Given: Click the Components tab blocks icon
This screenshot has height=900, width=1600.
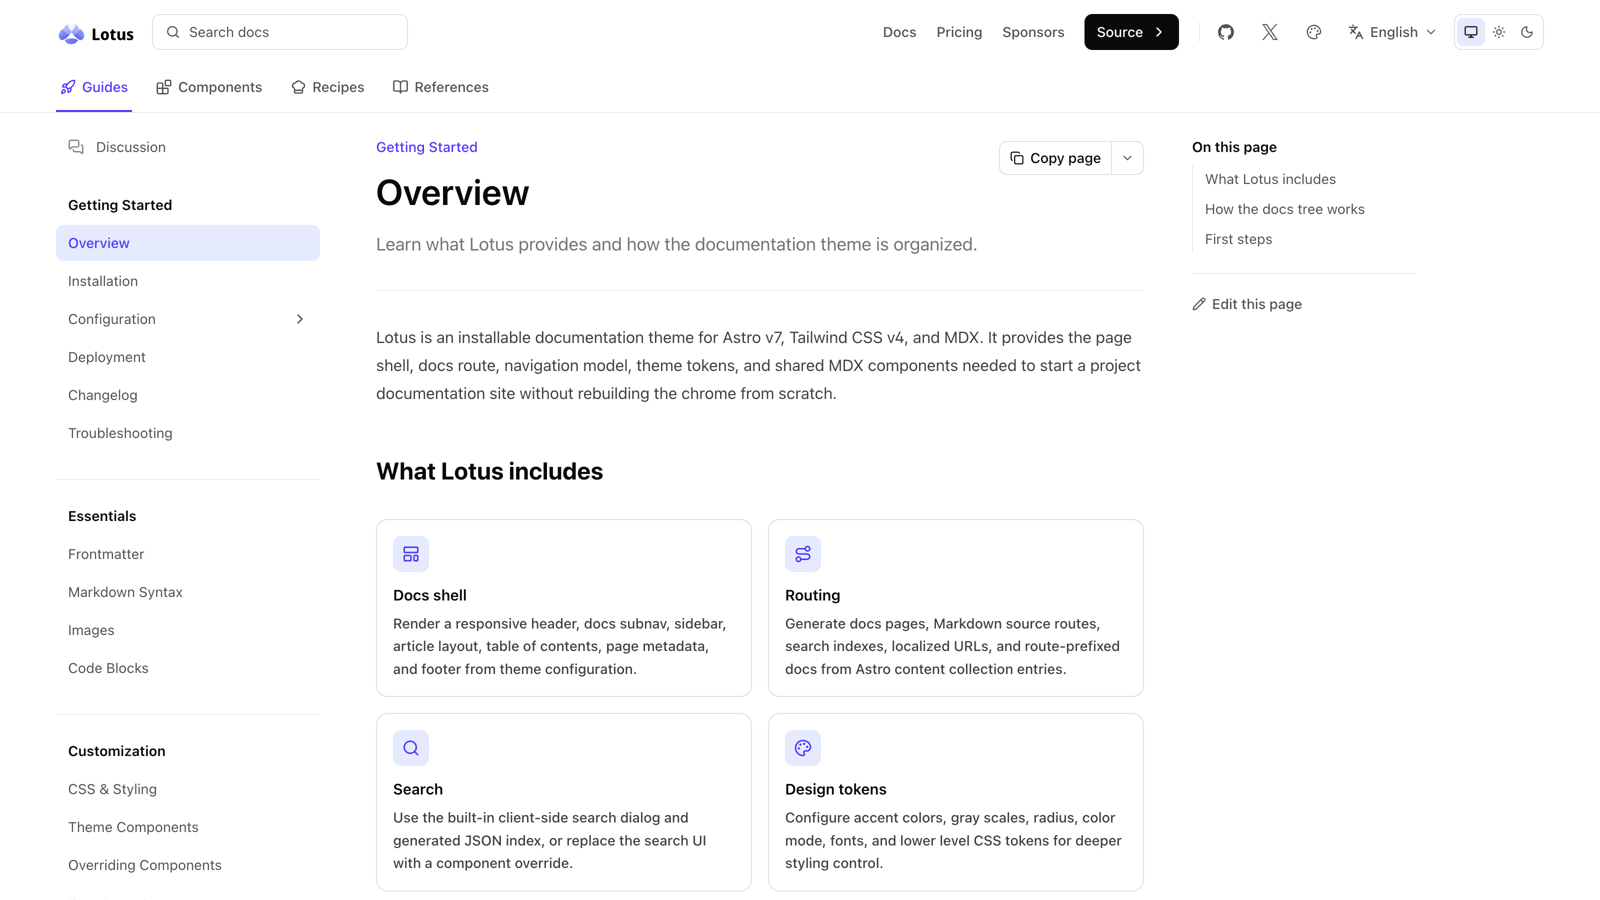Looking at the screenshot, I should pos(164,87).
